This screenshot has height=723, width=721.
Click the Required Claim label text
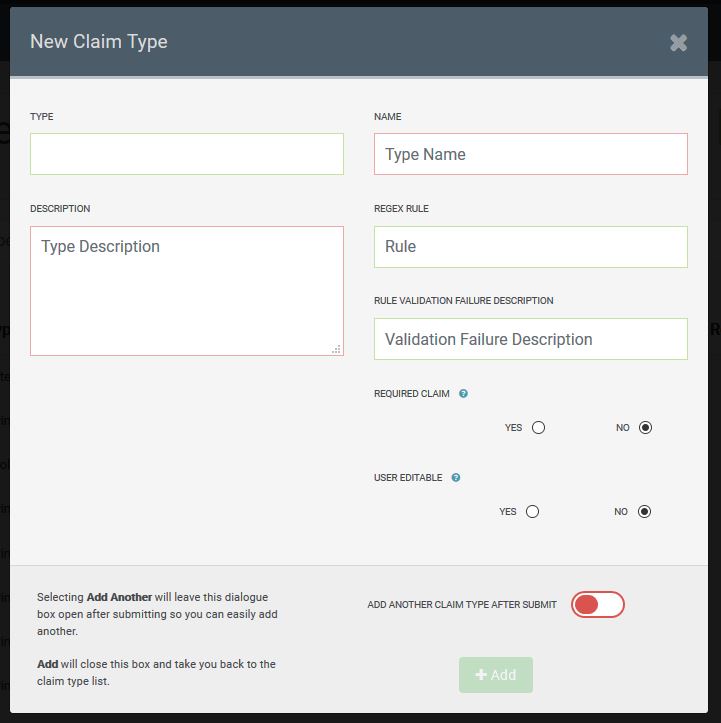412,393
